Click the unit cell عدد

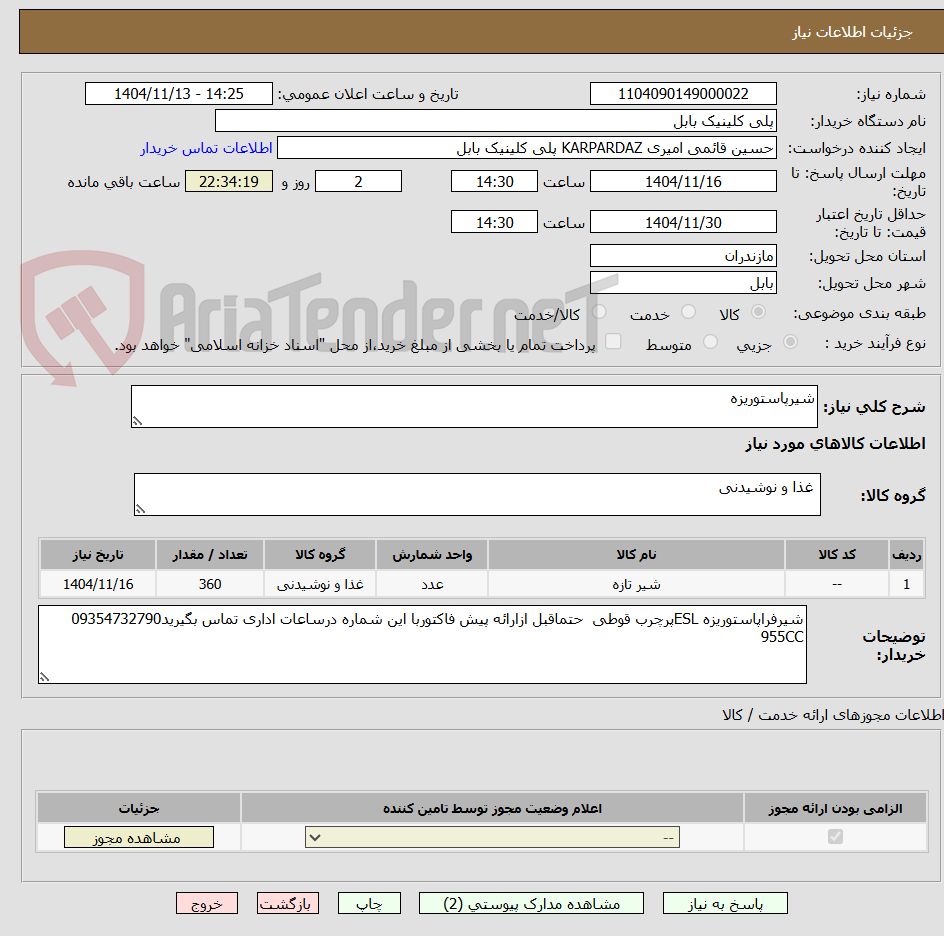point(432,584)
